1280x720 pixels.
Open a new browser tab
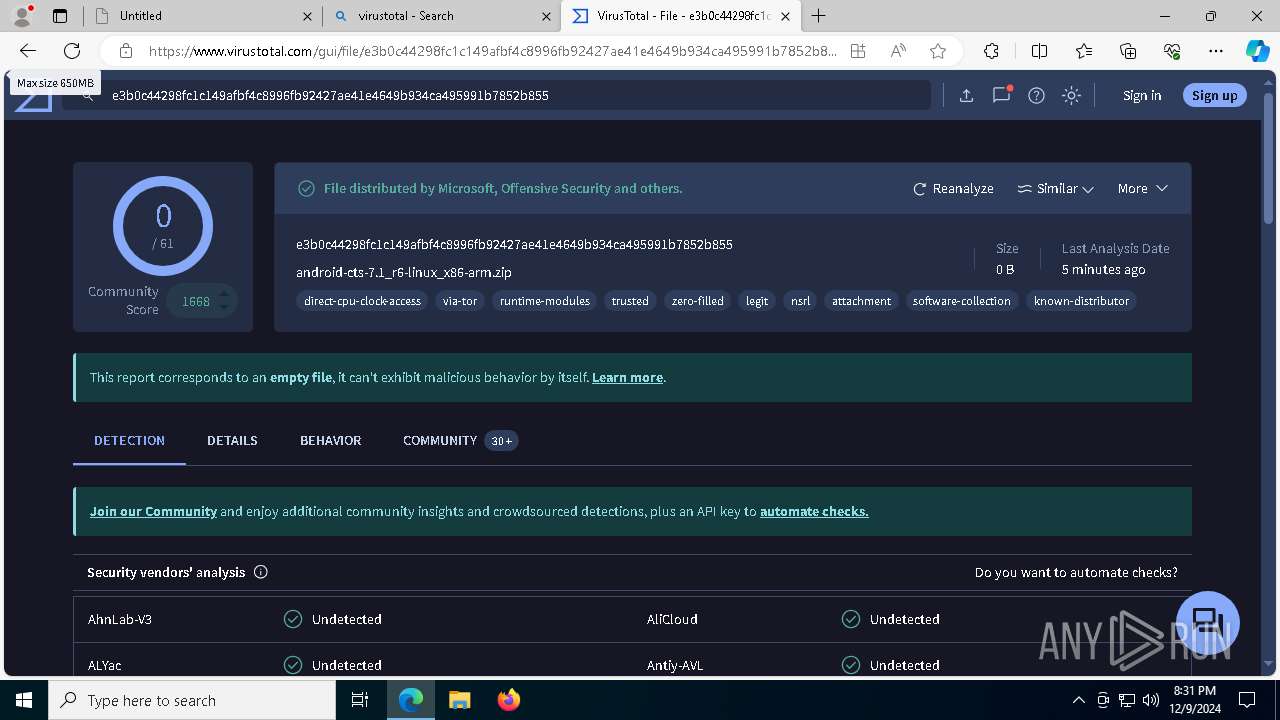click(x=818, y=16)
